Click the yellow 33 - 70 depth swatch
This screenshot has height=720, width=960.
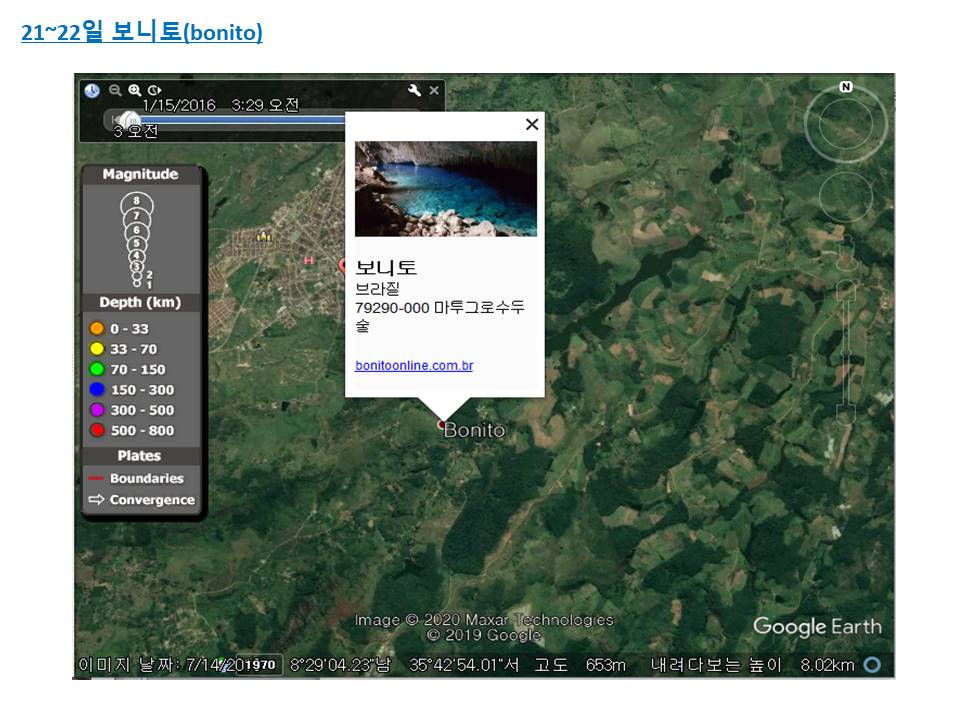pos(97,349)
